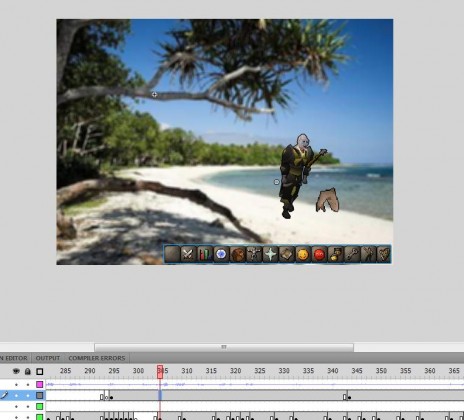Switch to the Output tab
This screenshot has height=420, width=464.
[48, 358]
